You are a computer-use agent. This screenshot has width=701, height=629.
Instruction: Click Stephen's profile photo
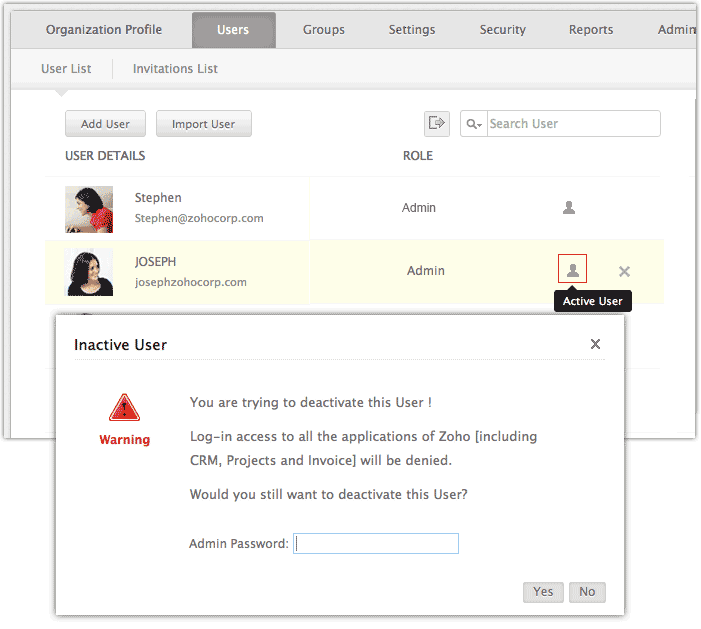tap(89, 209)
